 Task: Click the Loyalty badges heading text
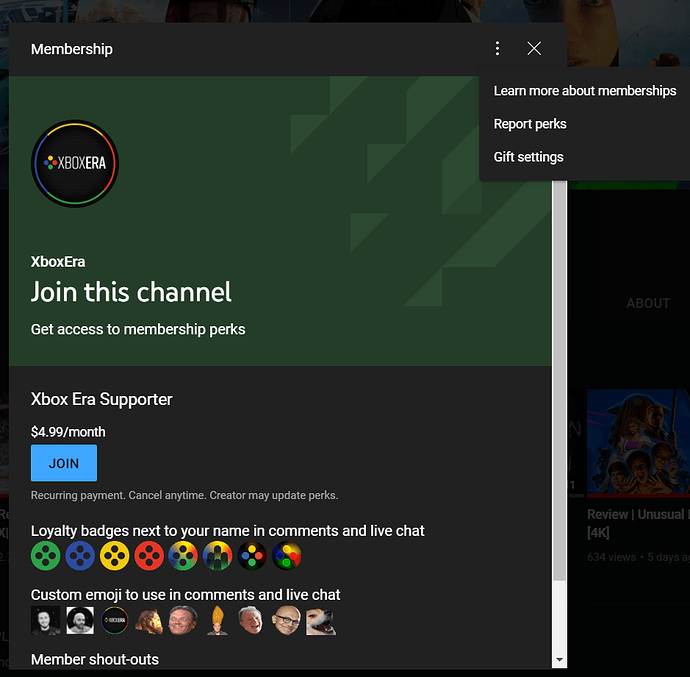pos(228,531)
